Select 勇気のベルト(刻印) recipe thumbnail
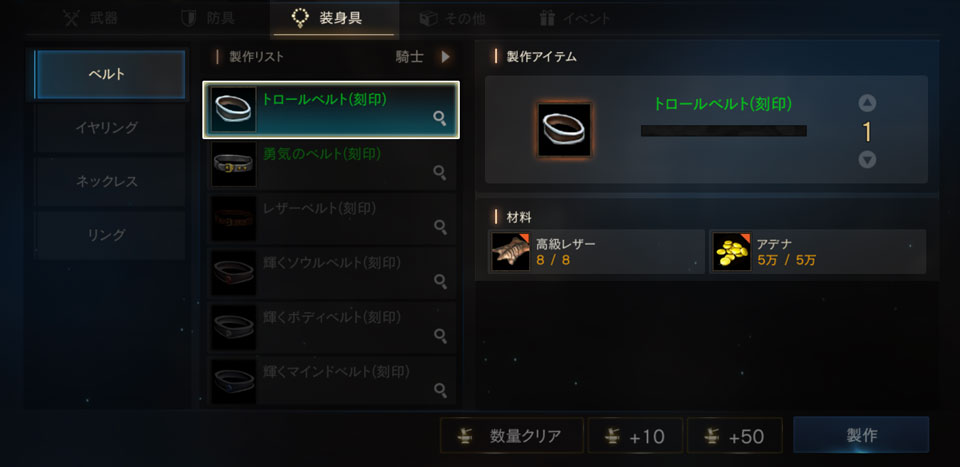The image size is (960, 467). (234, 164)
